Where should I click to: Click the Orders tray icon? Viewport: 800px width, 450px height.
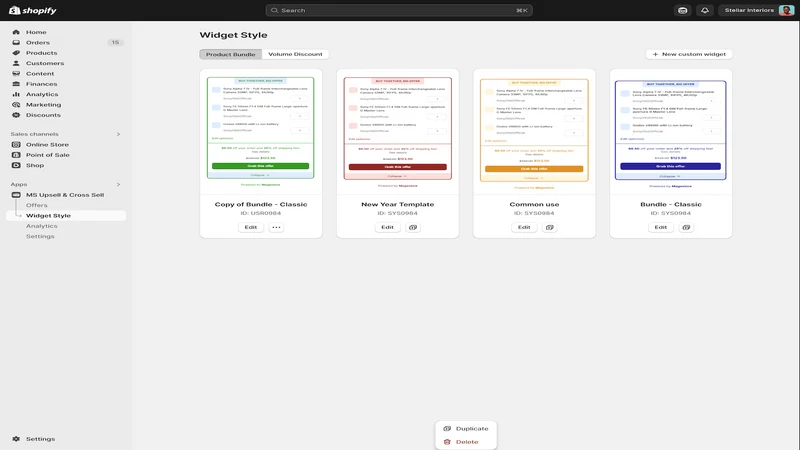[16, 42]
